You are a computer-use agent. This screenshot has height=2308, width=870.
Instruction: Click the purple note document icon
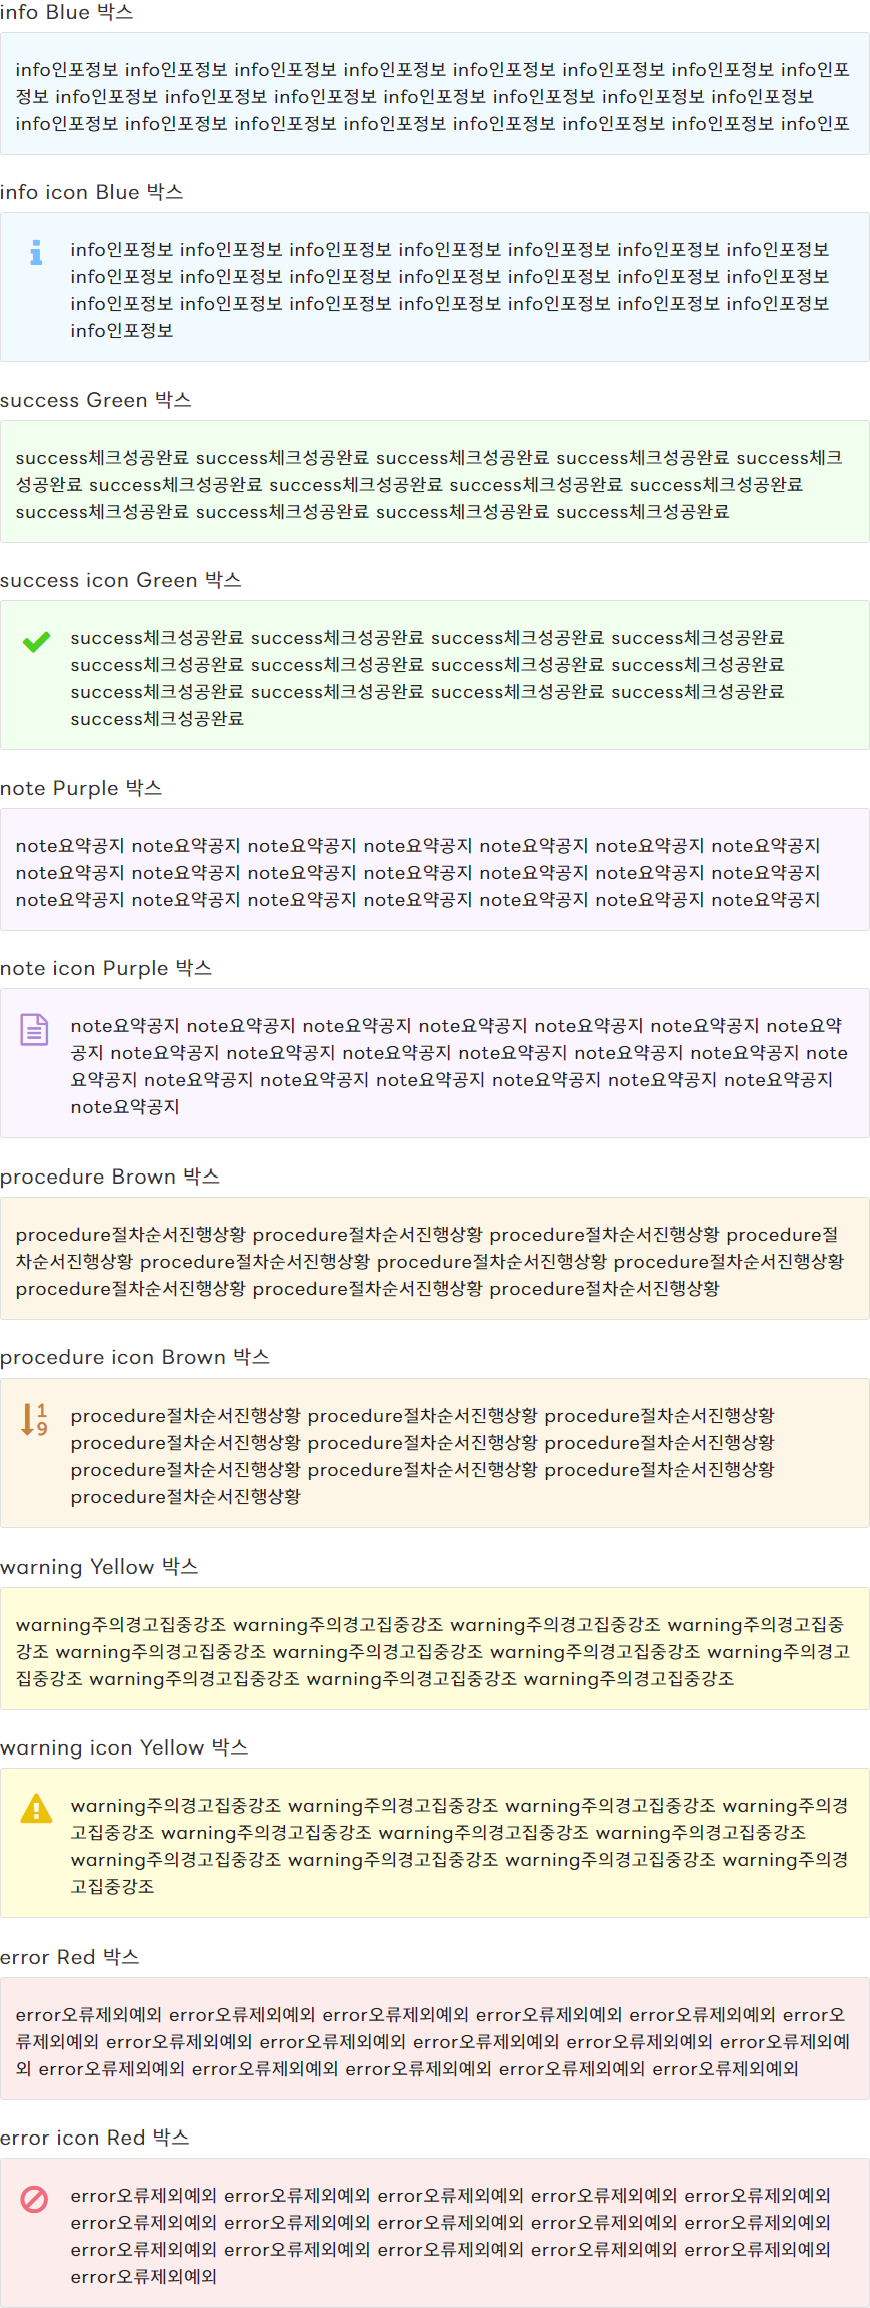(35, 1029)
